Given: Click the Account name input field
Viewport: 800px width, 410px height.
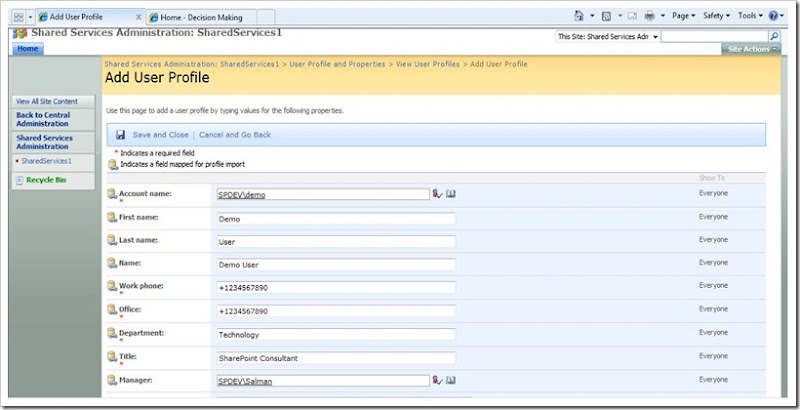Looking at the screenshot, I should (323, 194).
